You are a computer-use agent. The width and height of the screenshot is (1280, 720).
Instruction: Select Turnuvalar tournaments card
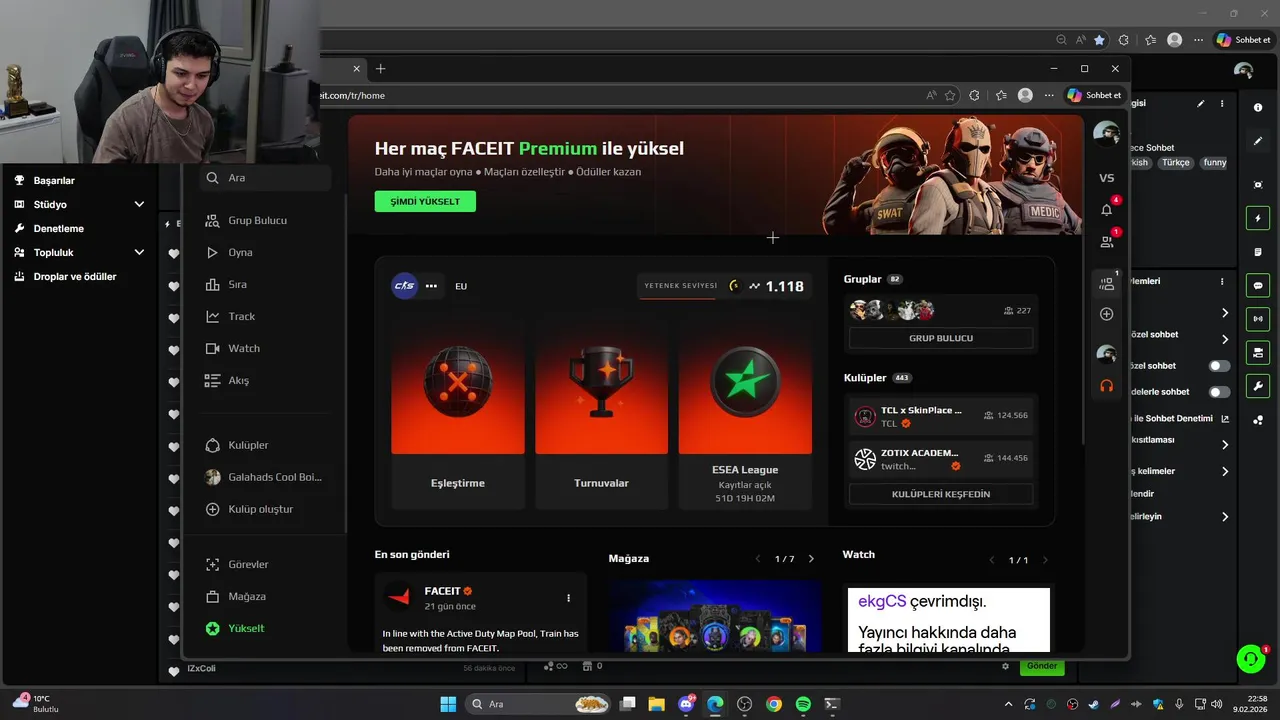coord(601,415)
